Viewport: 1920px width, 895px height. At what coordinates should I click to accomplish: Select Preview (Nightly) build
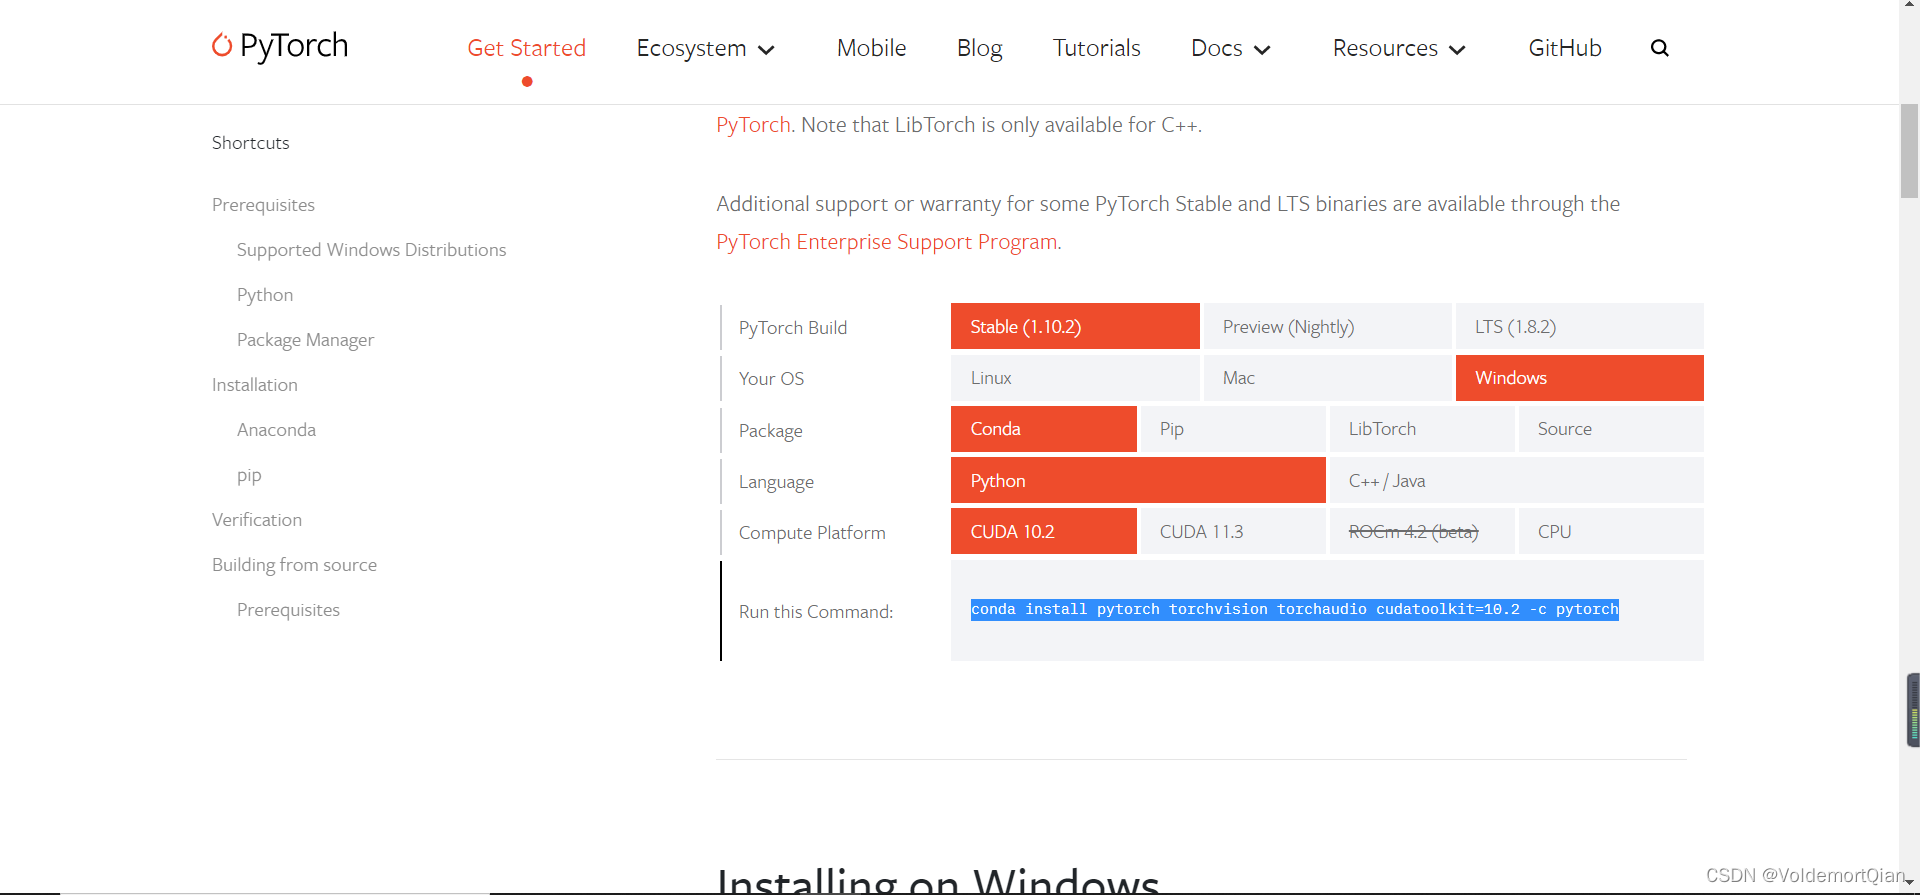[1327, 326]
